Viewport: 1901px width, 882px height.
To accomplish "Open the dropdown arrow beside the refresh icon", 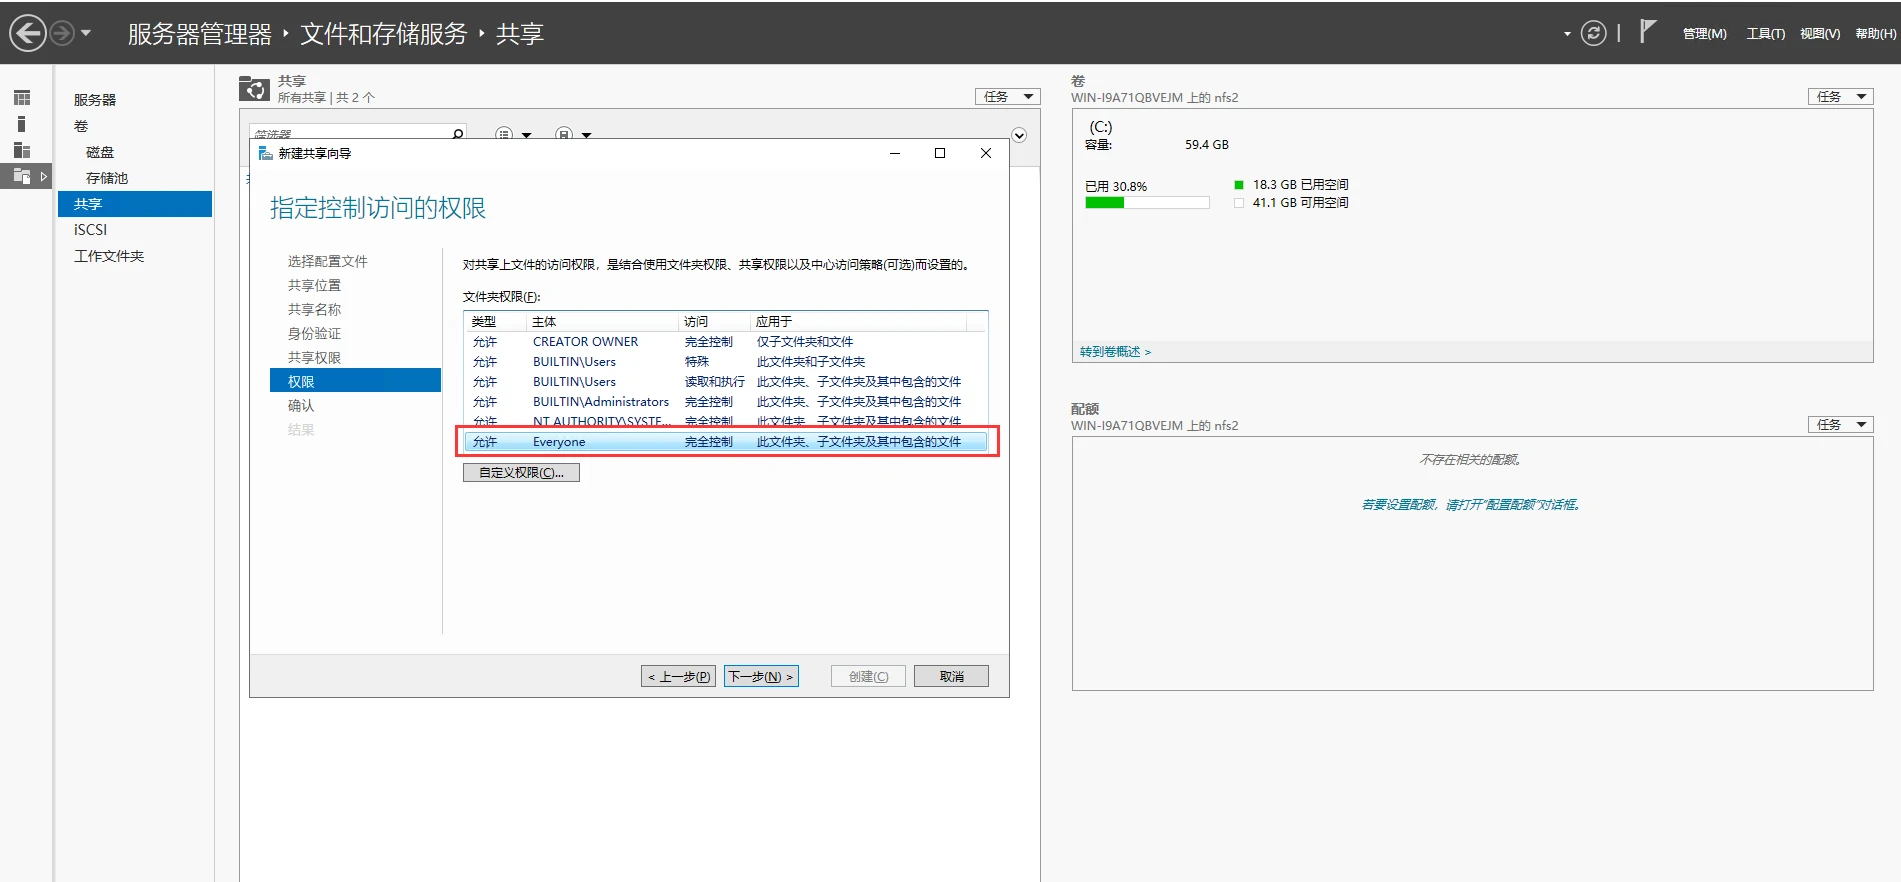I will click(1567, 34).
